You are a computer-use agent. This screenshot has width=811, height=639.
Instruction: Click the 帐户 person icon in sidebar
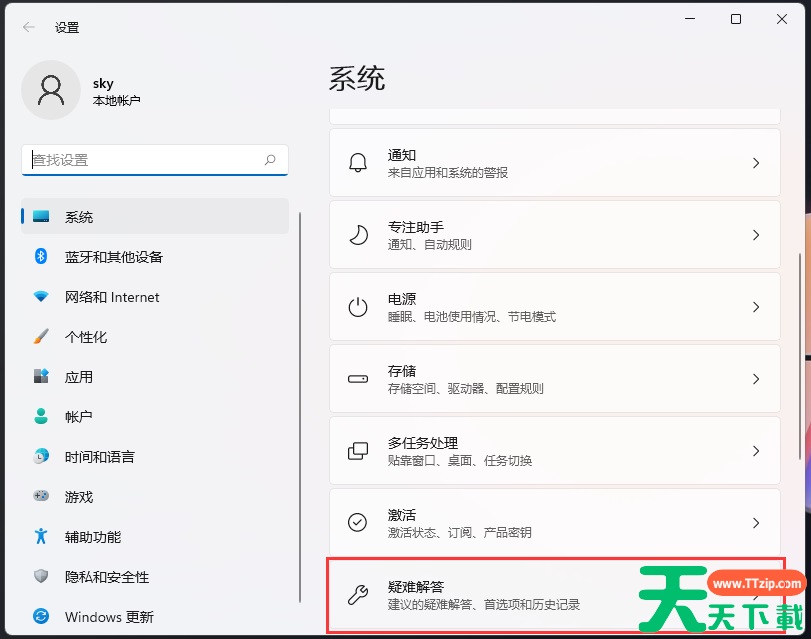click(41, 416)
